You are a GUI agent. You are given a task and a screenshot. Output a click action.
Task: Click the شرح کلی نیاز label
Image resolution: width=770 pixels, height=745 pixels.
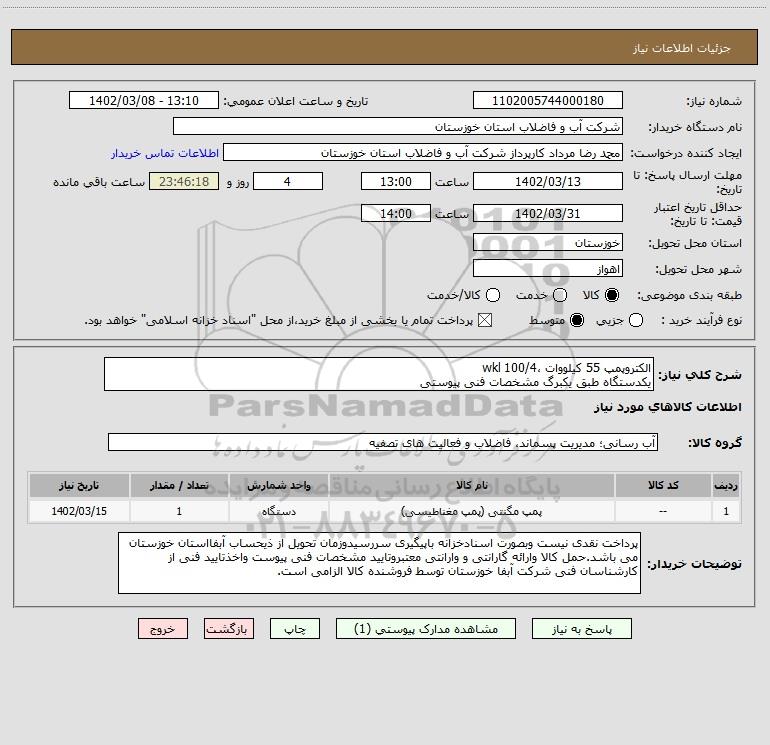point(700,375)
